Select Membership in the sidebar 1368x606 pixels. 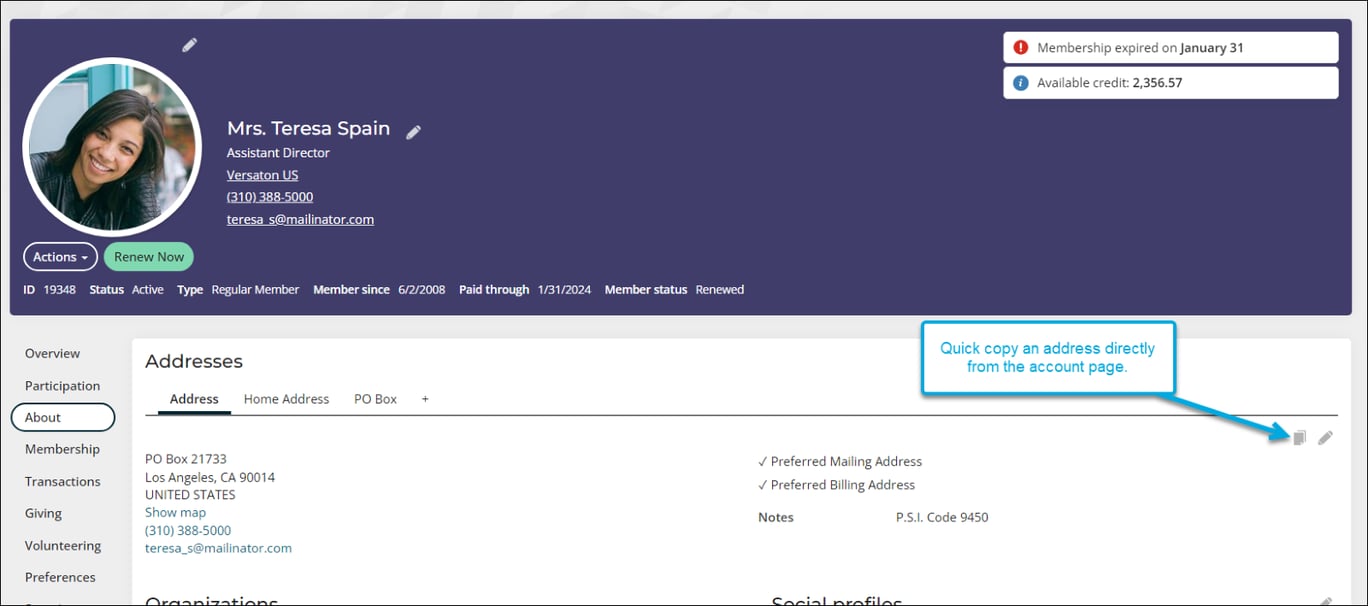[x=62, y=449]
